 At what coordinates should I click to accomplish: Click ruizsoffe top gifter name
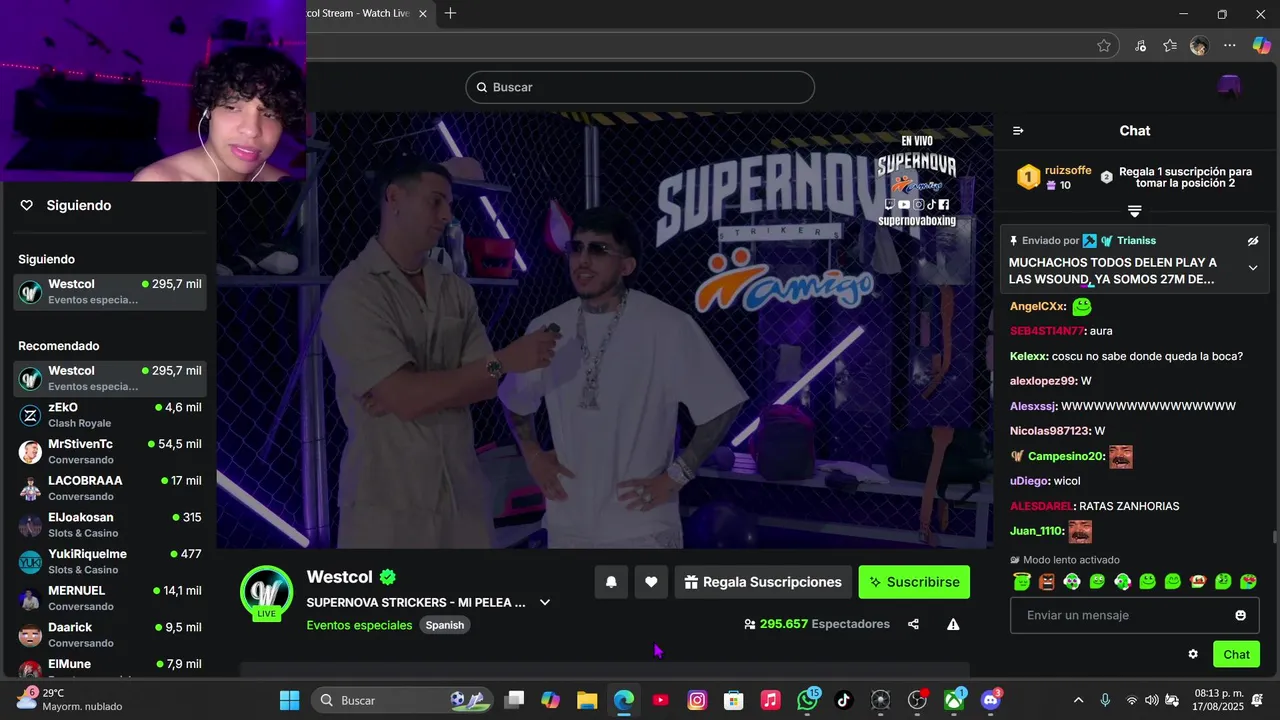[x=1068, y=171]
